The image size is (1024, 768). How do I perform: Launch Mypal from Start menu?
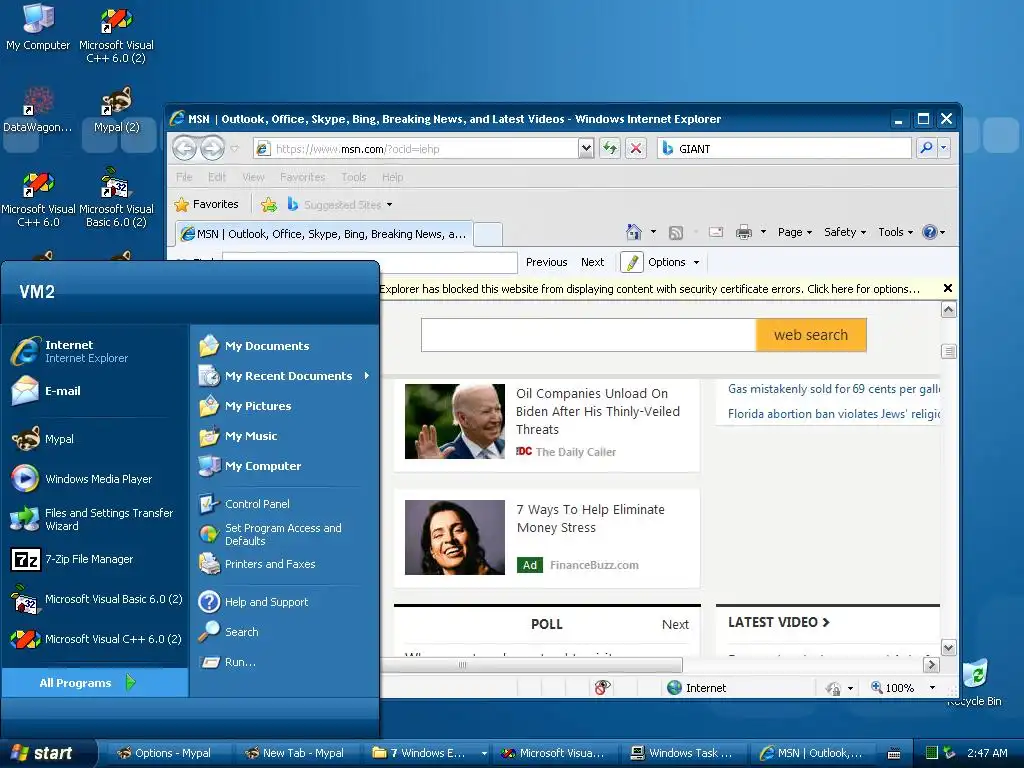pos(95,439)
